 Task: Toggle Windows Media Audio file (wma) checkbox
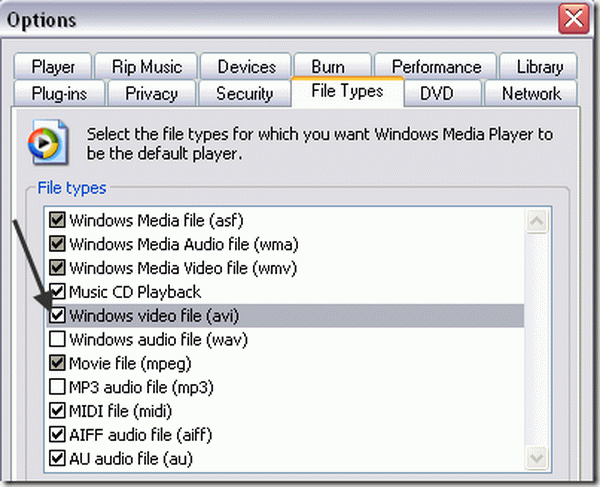pos(58,244)
